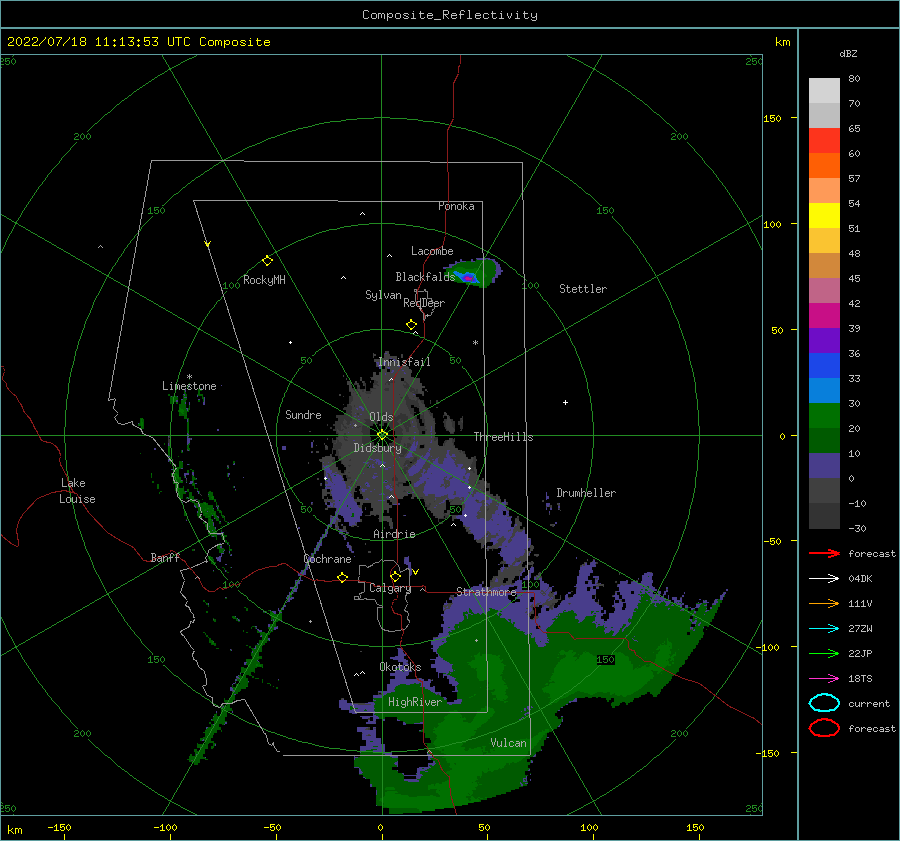Viewport: 900px width, 841px height.
Task: Click the Cochrane town label
Action: point(327,559)
